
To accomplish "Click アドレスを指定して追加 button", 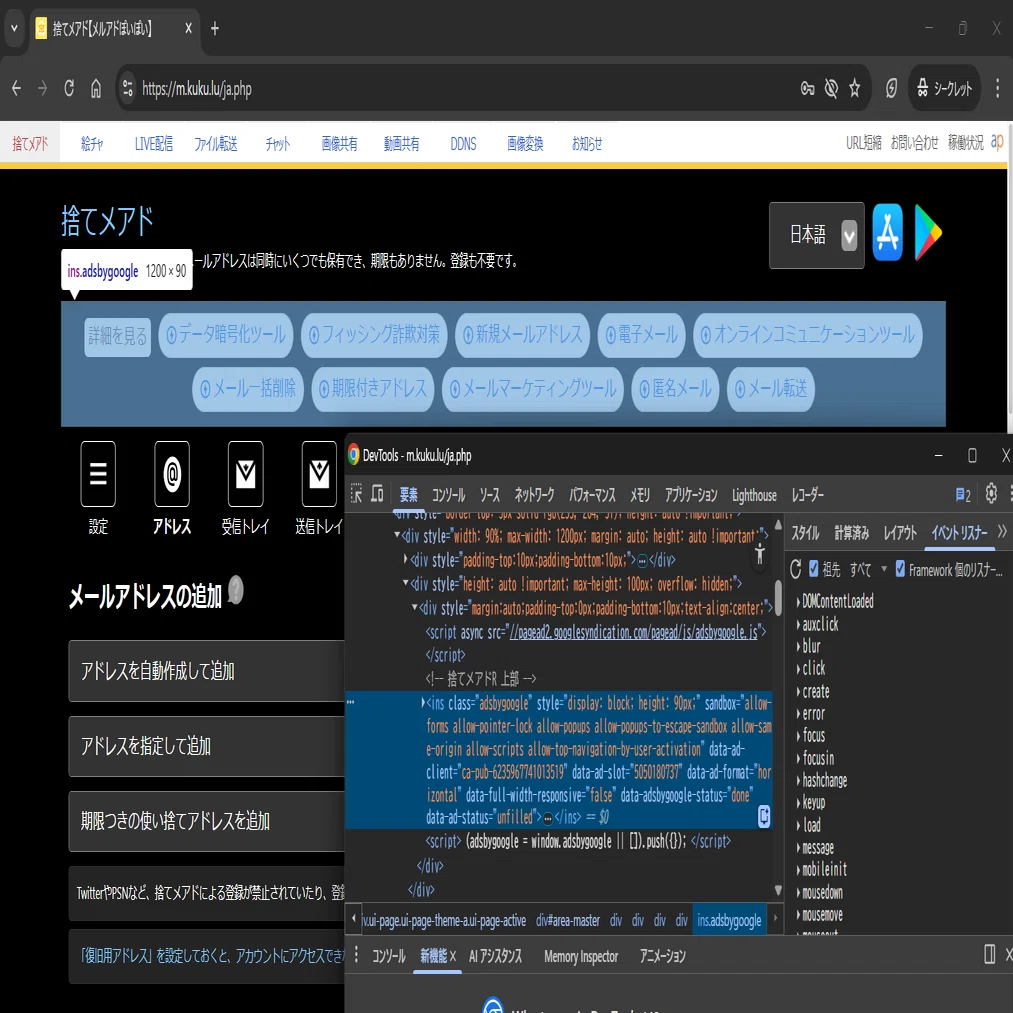I will (207, 746).
